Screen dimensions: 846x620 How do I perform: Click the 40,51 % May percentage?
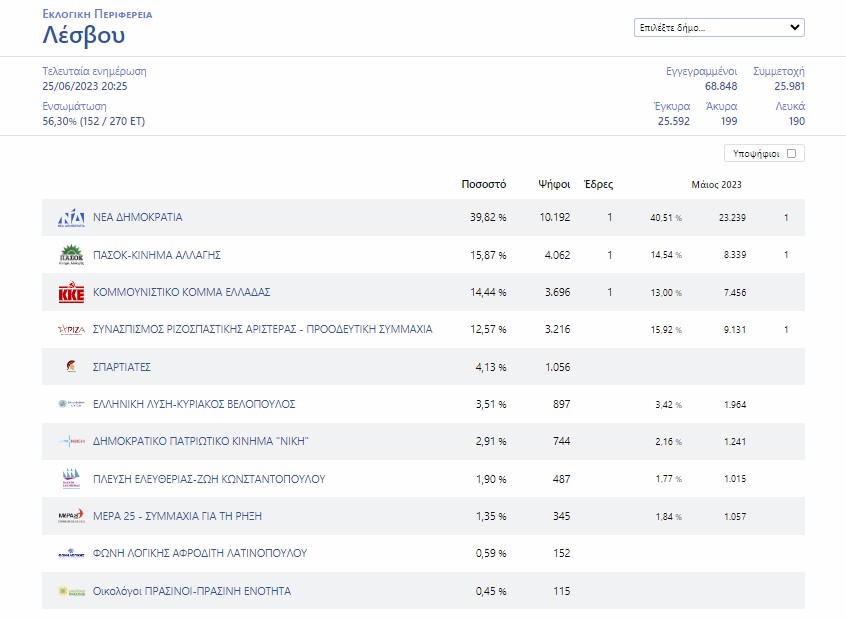(x=666, y=217)
